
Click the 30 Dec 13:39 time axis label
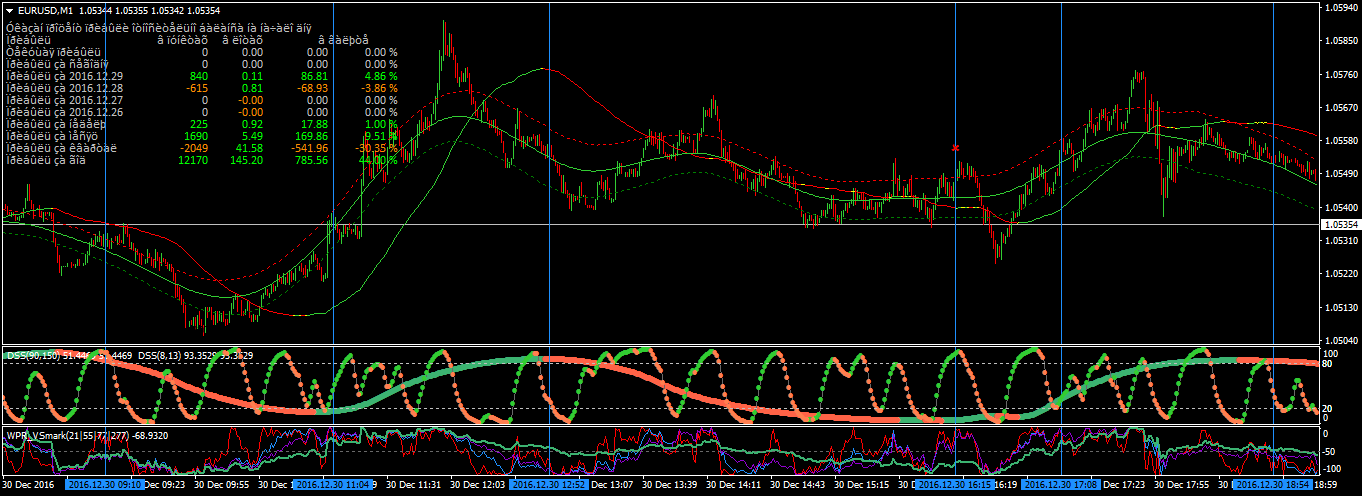coord(670,484)
